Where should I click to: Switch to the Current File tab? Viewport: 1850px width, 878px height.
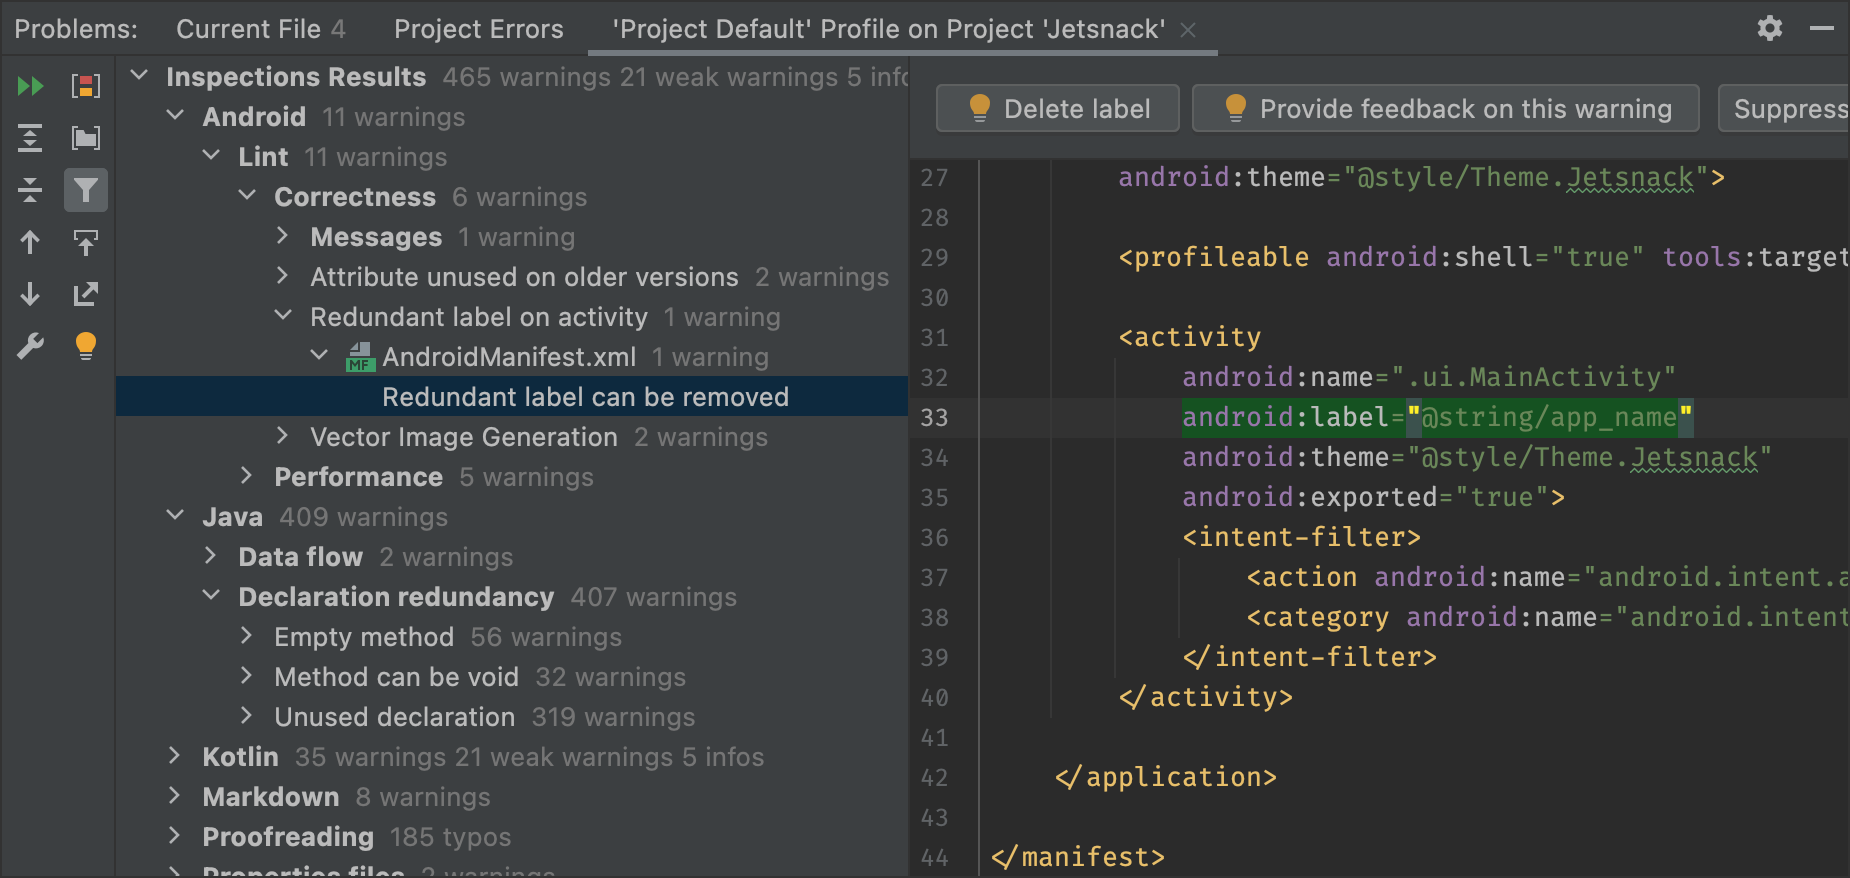260,29
